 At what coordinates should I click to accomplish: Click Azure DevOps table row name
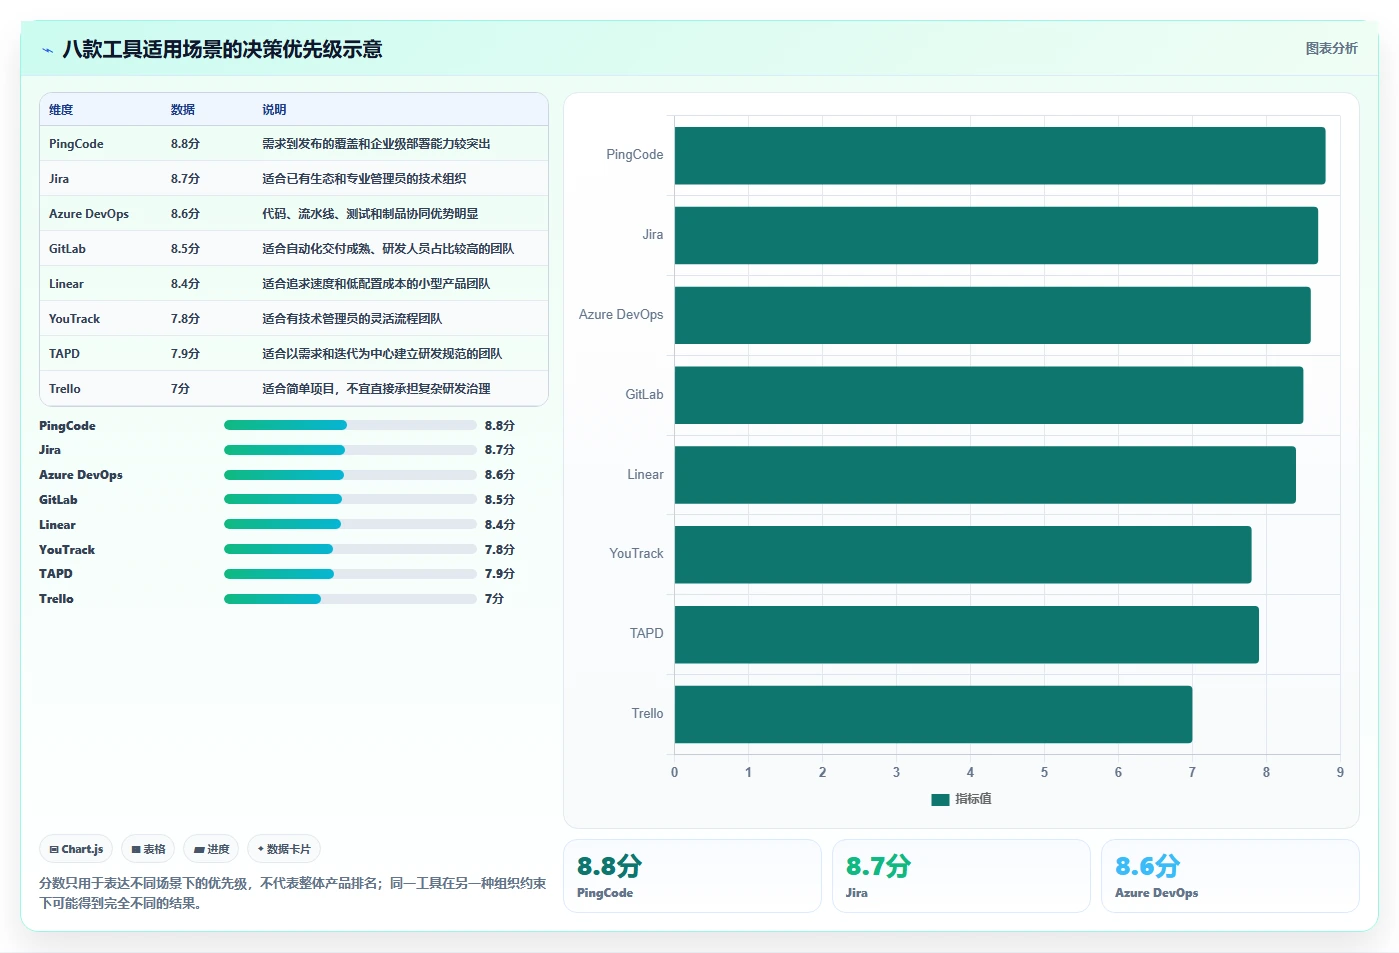[89, 214]
